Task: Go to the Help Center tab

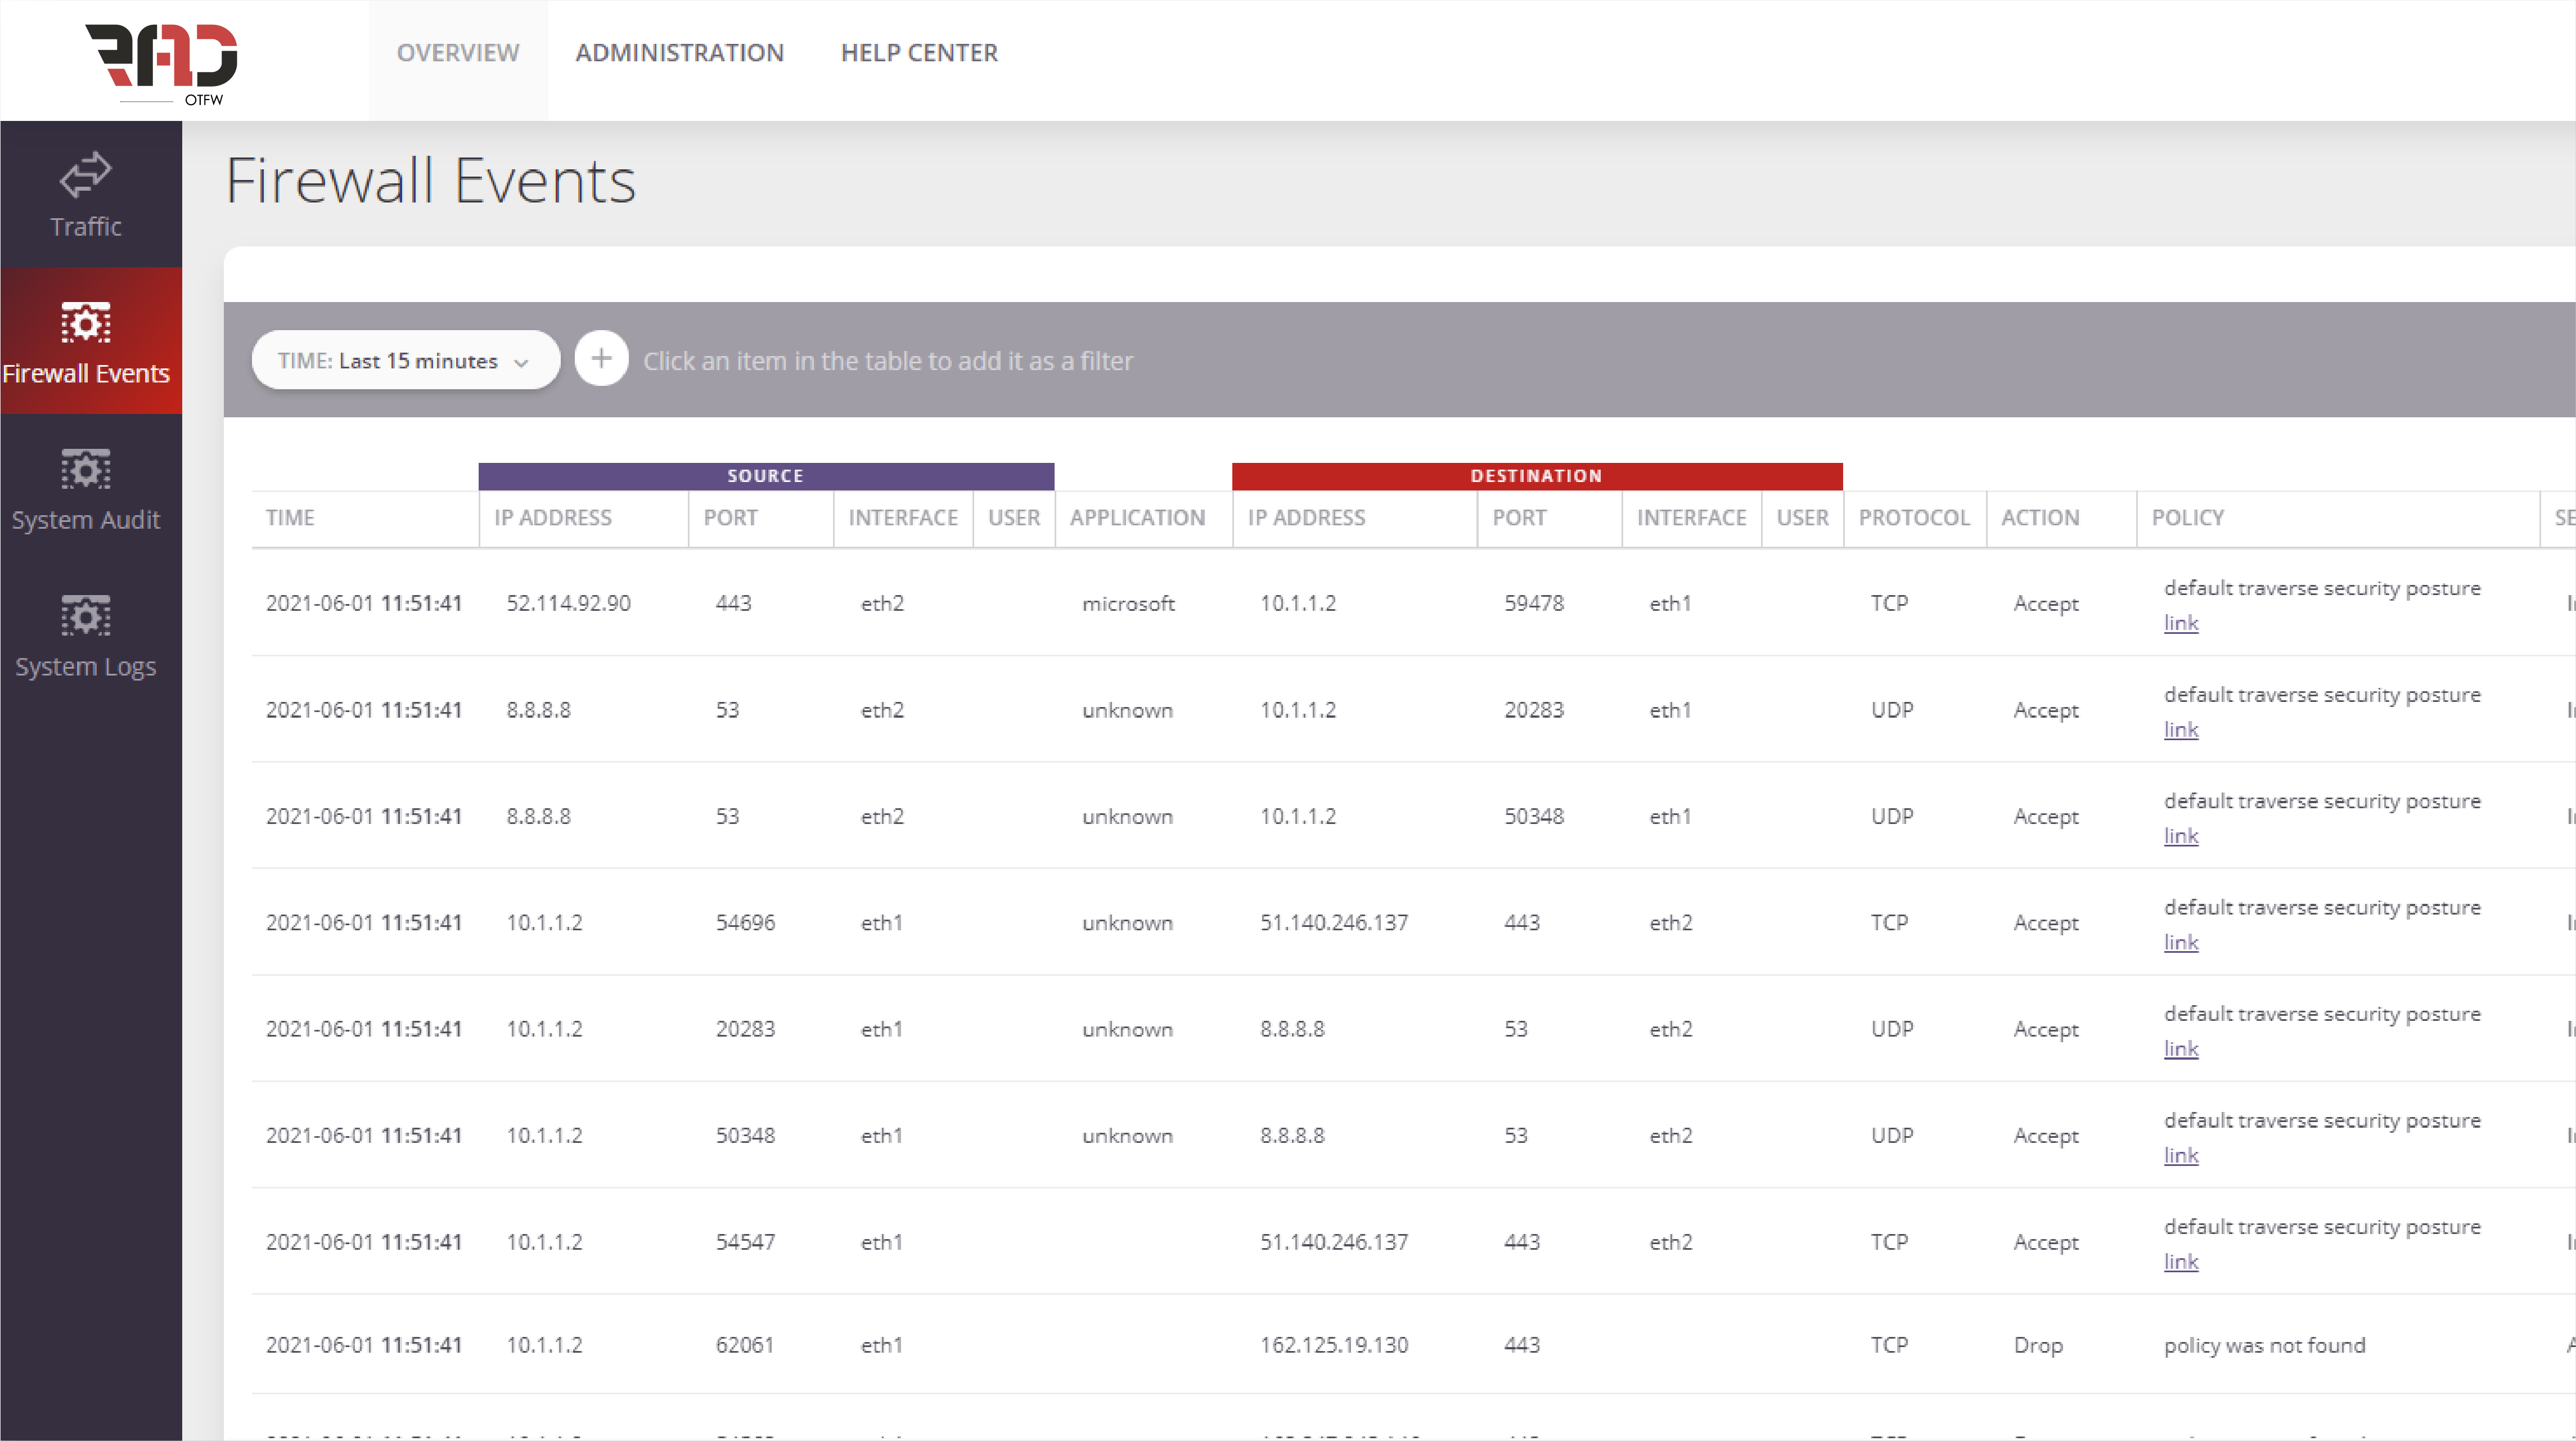Action: click(919, 53)
